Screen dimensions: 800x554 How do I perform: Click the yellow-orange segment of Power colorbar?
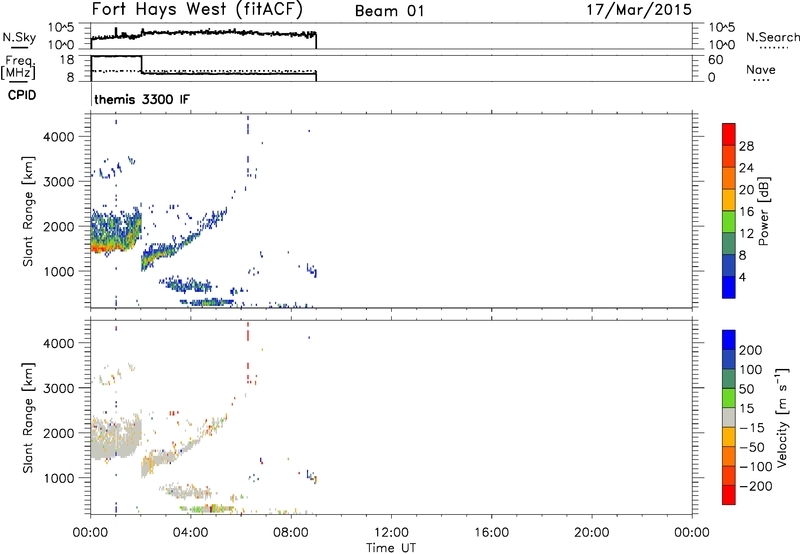729,199
